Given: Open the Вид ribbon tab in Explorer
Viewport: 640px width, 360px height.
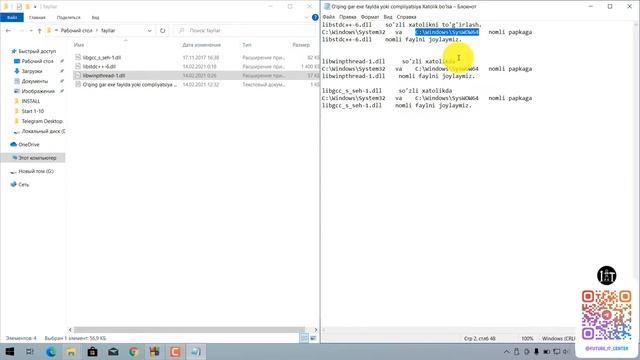Looking at the screenshot, I should coord(95,18).
